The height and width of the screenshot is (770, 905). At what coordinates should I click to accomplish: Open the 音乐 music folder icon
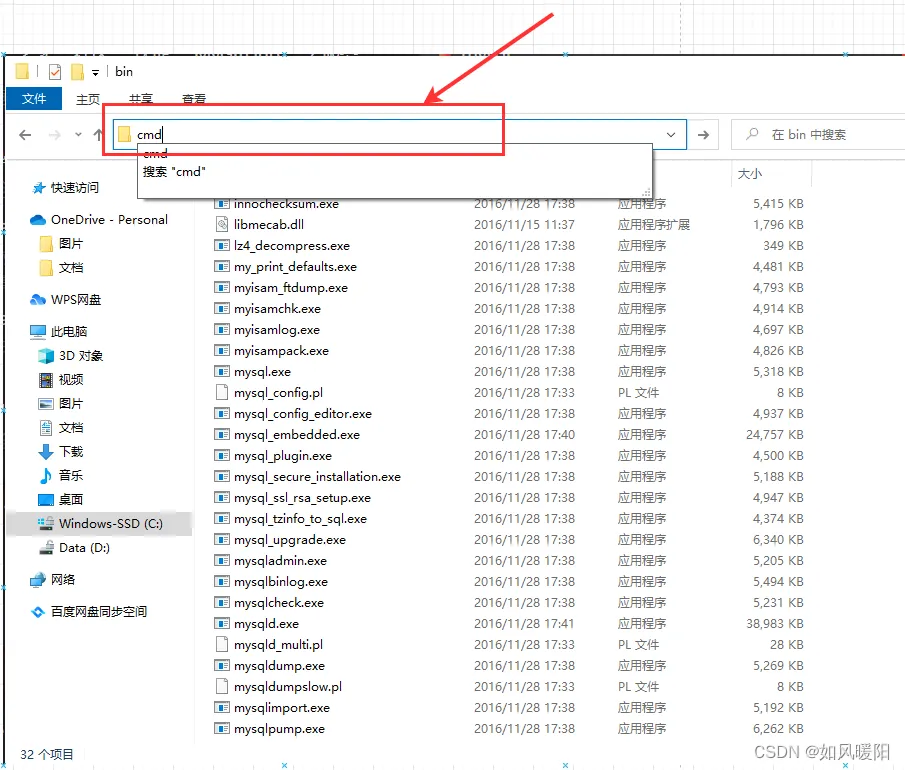[x=46, y=476]
